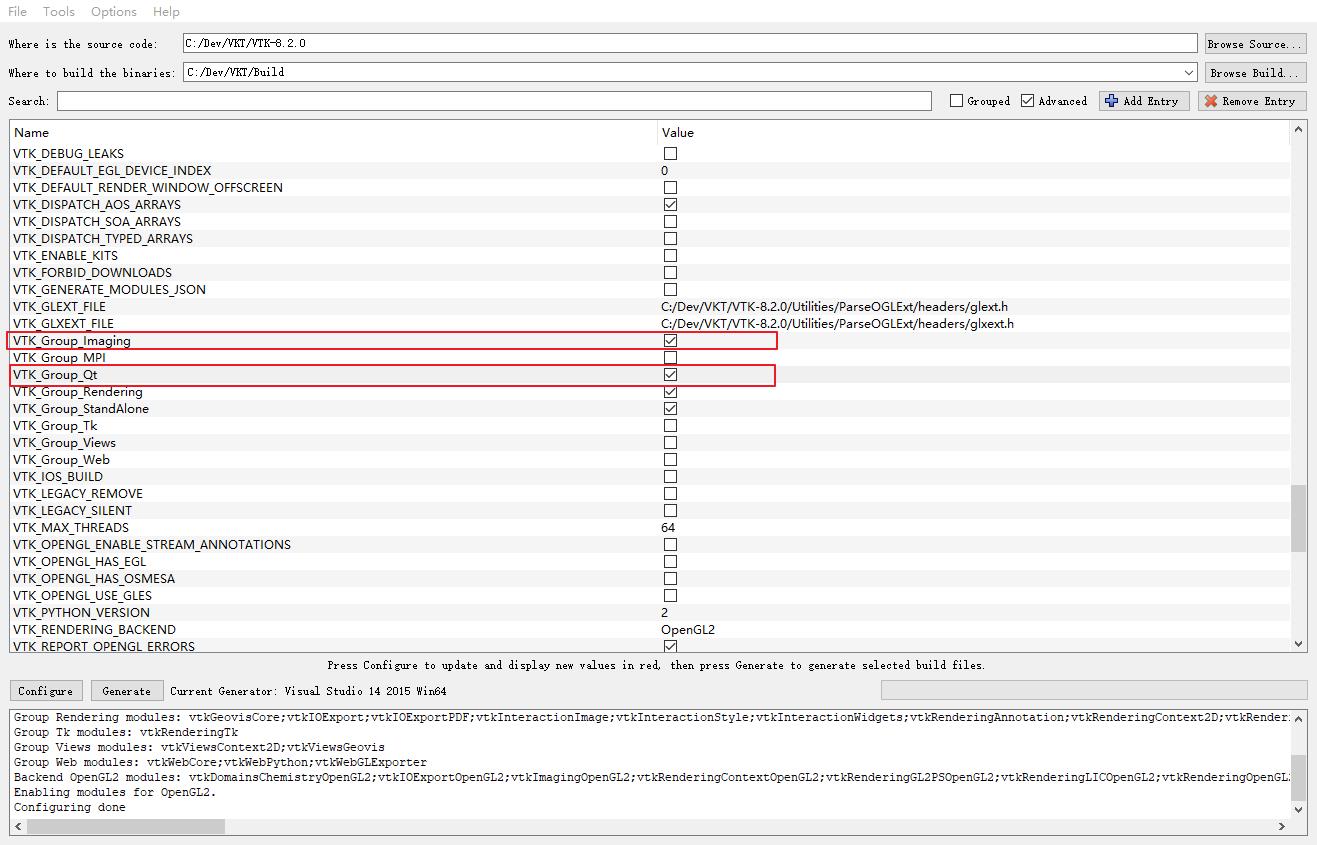Enable VTK_Group_MPI checkbox
Screen dimensions: 1317x845
point(670,358)
